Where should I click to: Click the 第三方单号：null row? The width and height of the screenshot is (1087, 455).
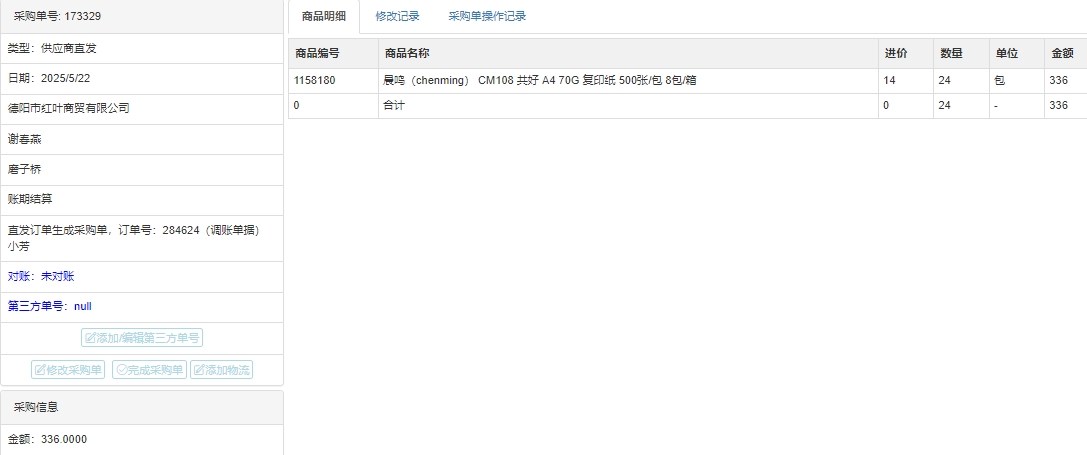click(x=142, y=307)
